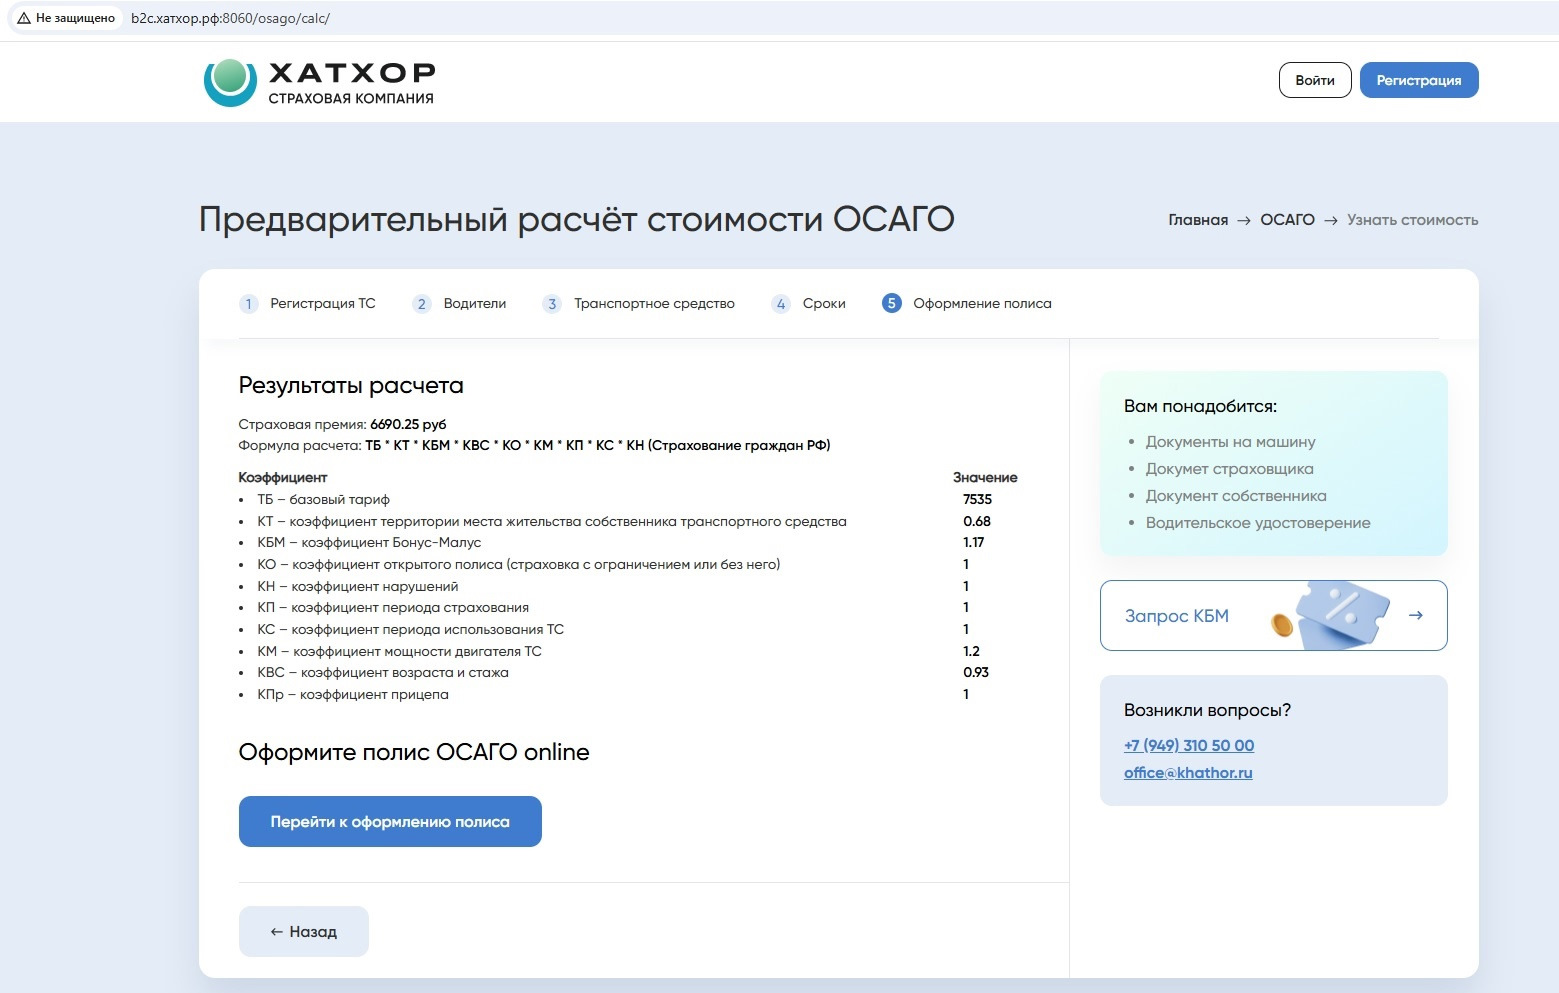Viewport: 1559px width, 993px height.
Task: Click the step 5 number circle
Action: coord(892,303)
